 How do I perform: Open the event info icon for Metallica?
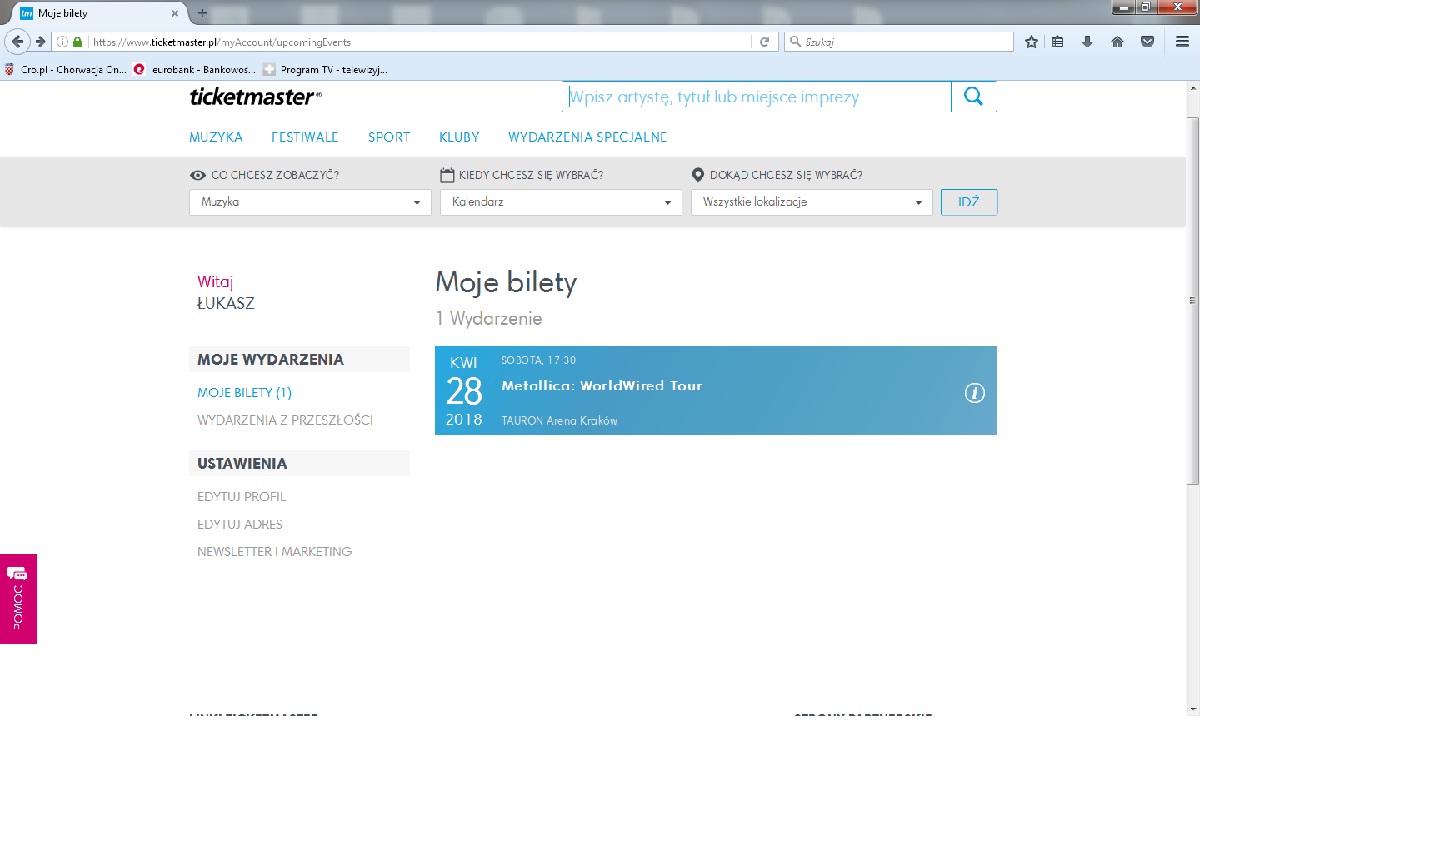(x=974, y=393)
